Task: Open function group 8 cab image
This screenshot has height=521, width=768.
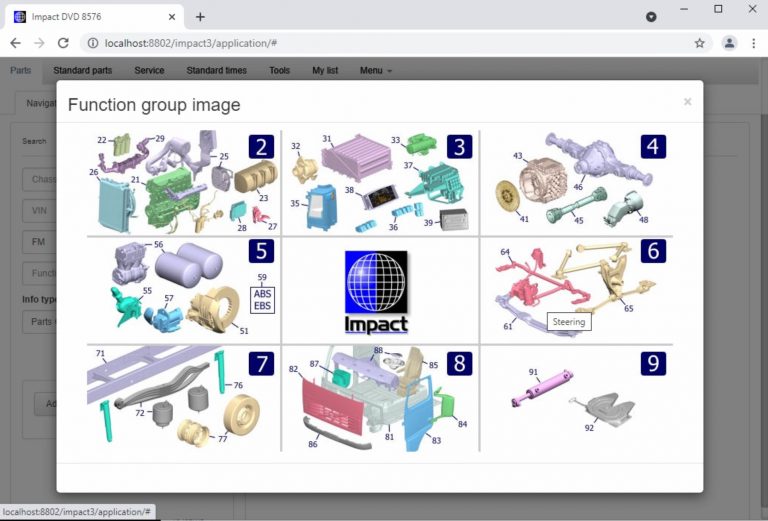Action: click(x=379, y=398)
